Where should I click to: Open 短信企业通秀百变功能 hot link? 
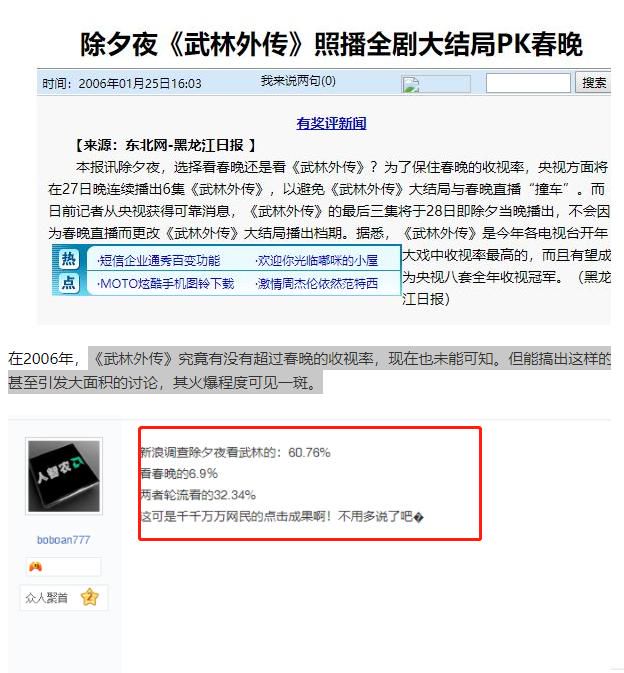point(159,261)
